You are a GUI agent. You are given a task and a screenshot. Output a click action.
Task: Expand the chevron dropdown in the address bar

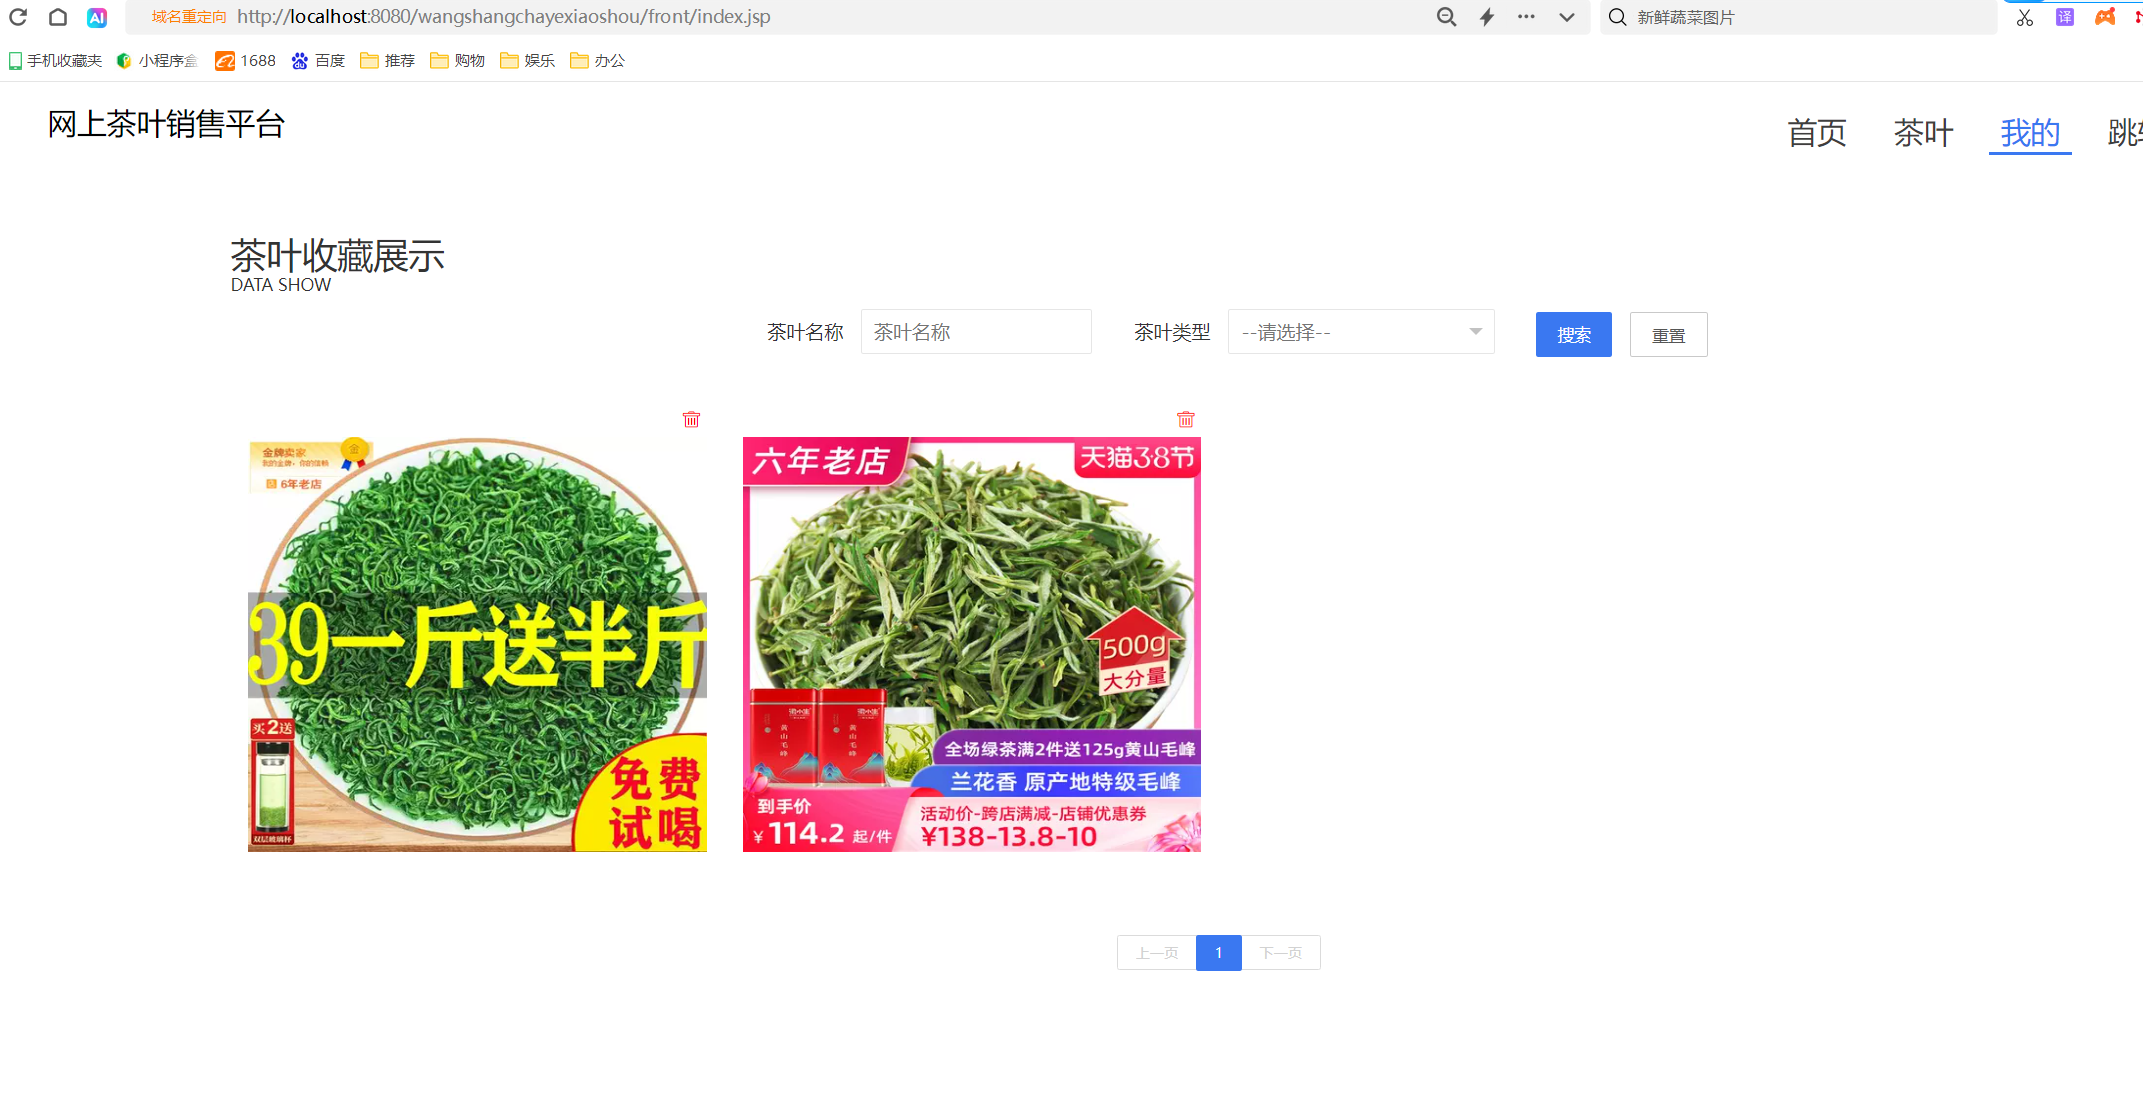1565,17
